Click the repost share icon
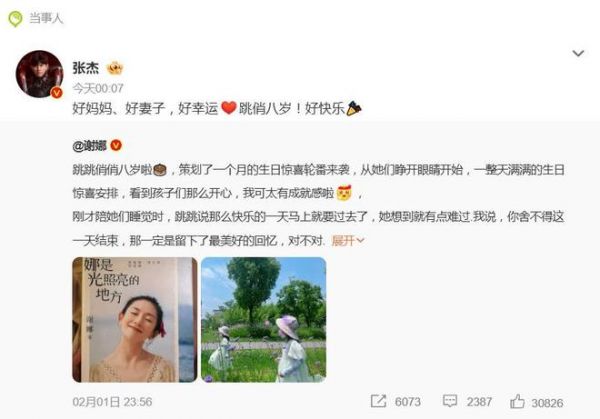The height and width of the screenshot is (419, 600). pyautogui.click(x=378, y=401)
